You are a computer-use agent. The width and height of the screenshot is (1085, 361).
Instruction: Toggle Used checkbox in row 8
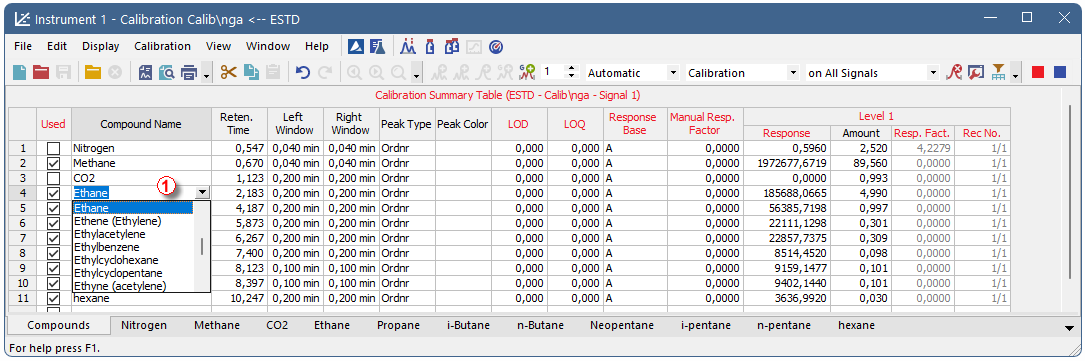53,253
